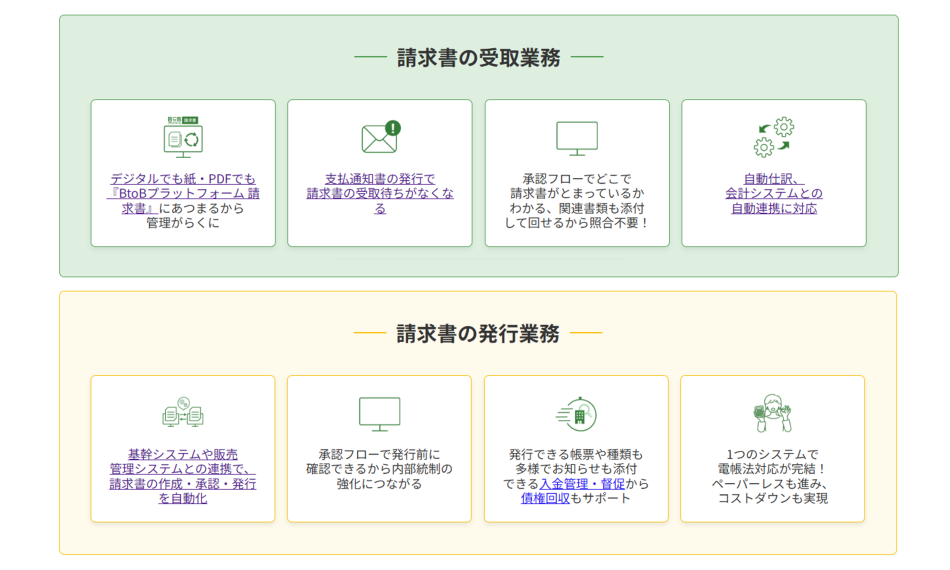Click the envelope with alert badge icon
950x570 pixels.
[x=381, y=136]
